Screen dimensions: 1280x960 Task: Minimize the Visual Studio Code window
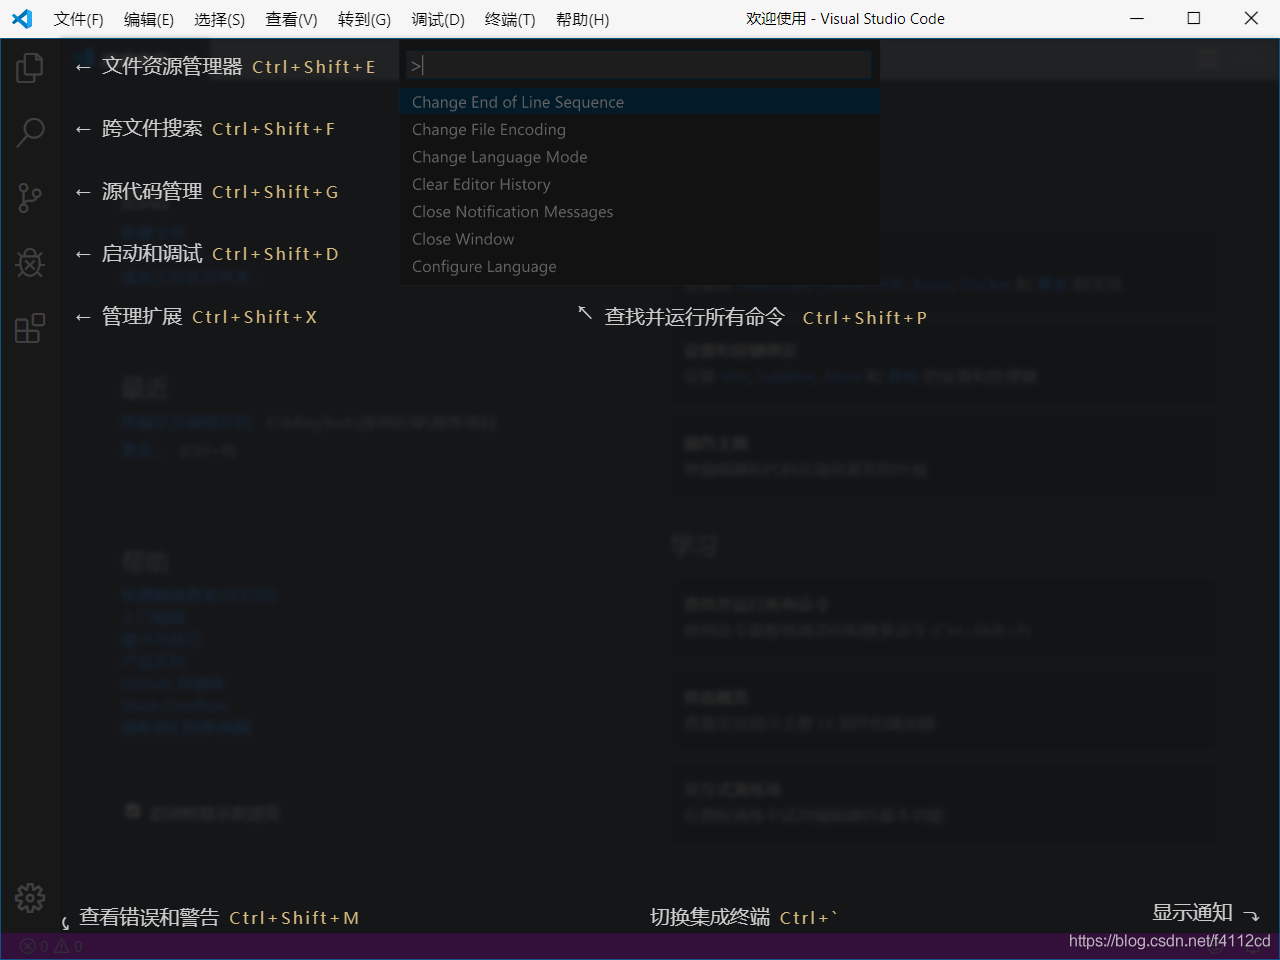1137,18
